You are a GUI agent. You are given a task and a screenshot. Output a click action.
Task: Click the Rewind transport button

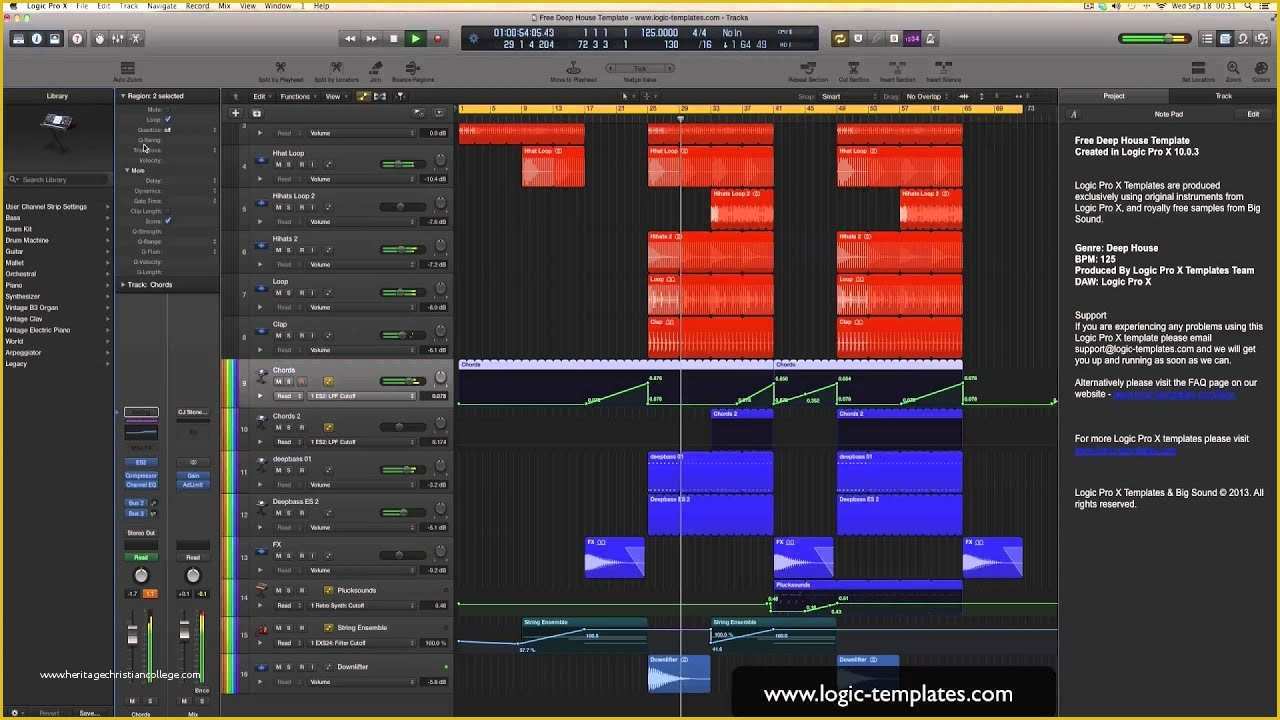coord(350,39)
